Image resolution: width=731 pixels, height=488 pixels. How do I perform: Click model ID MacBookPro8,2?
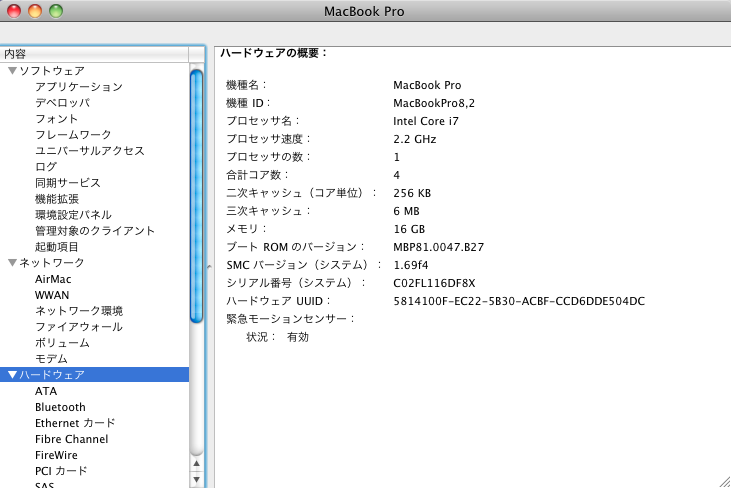434,103
